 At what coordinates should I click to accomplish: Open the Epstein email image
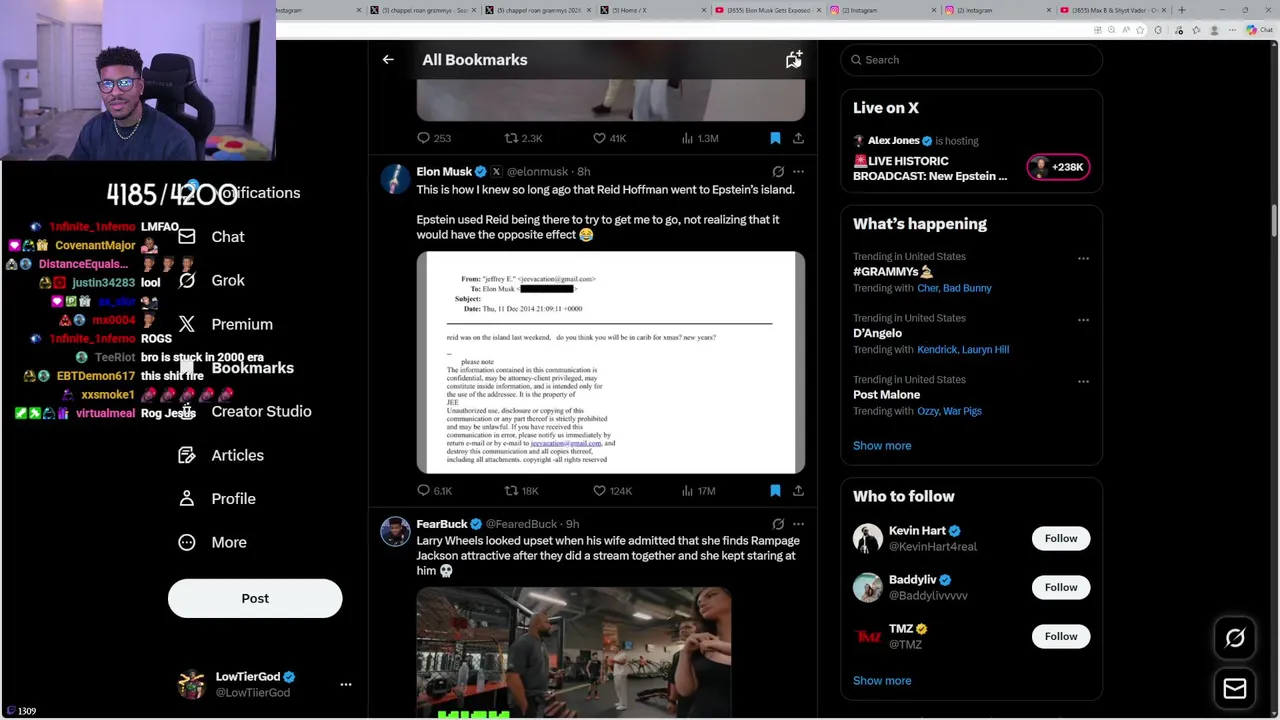(x=611, y=362)
